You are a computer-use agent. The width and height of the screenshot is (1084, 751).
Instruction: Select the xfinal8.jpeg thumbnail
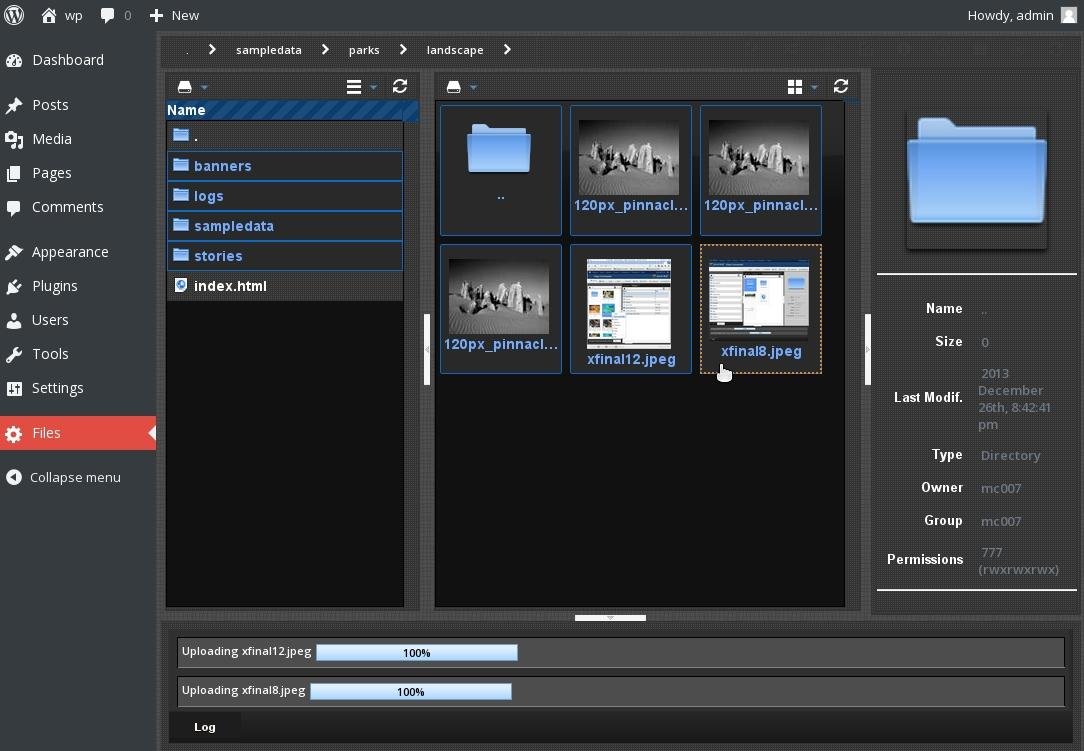(760, 300)
